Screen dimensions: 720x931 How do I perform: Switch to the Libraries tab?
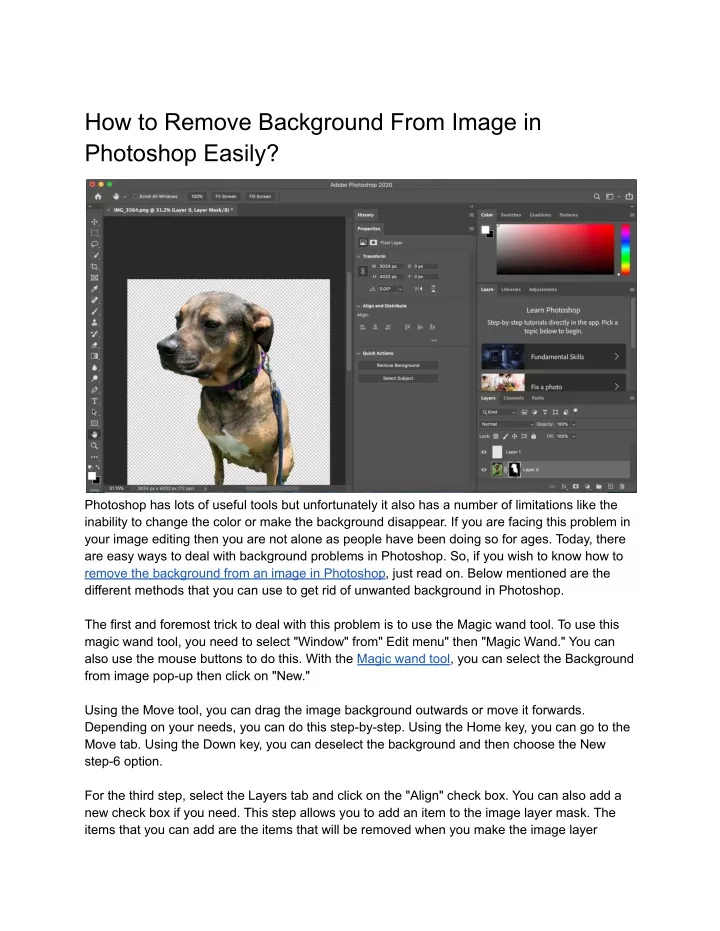click(510, 290)
